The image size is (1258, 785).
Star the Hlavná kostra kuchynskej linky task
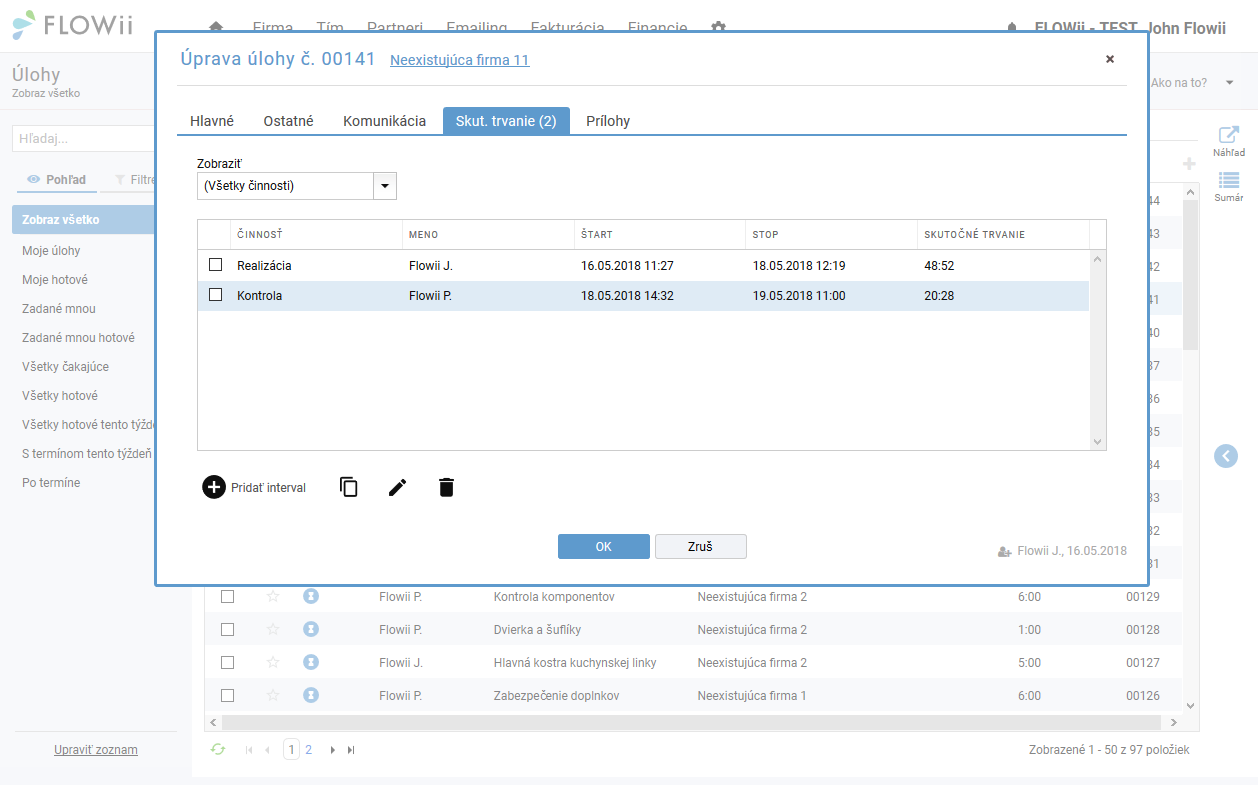(x=273, y=662)
